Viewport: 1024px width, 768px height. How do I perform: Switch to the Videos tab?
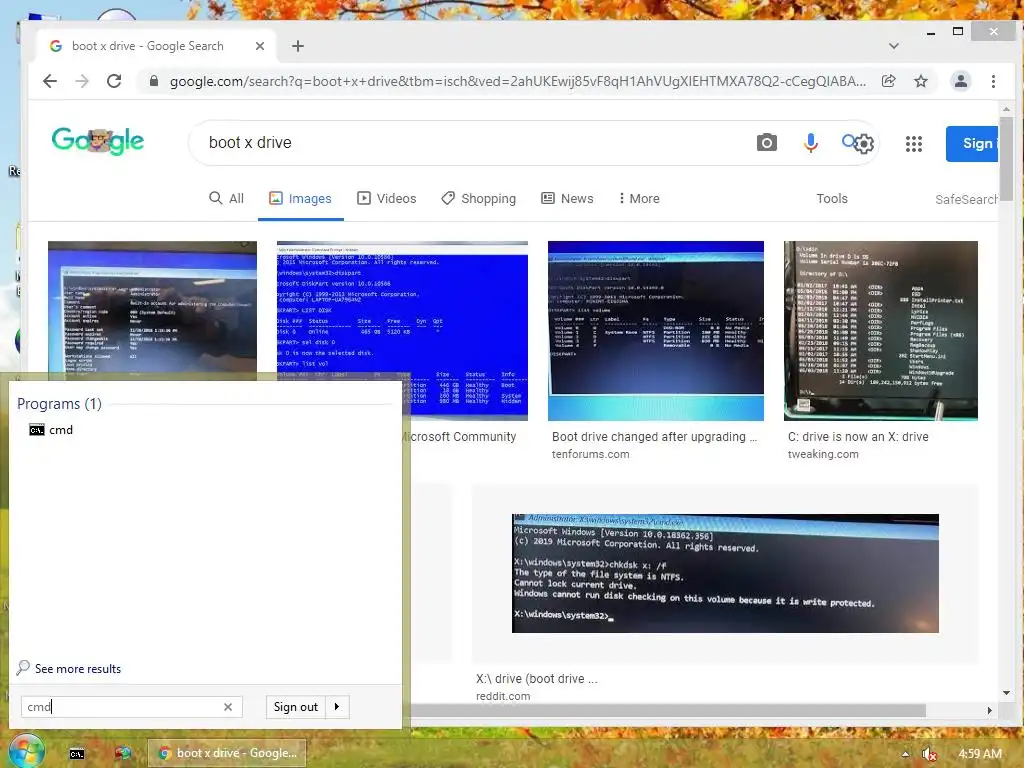click(x=387, y=199)
